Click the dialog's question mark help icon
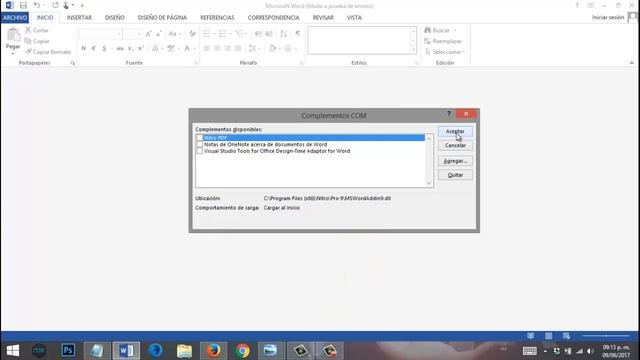 click(449, 113)
